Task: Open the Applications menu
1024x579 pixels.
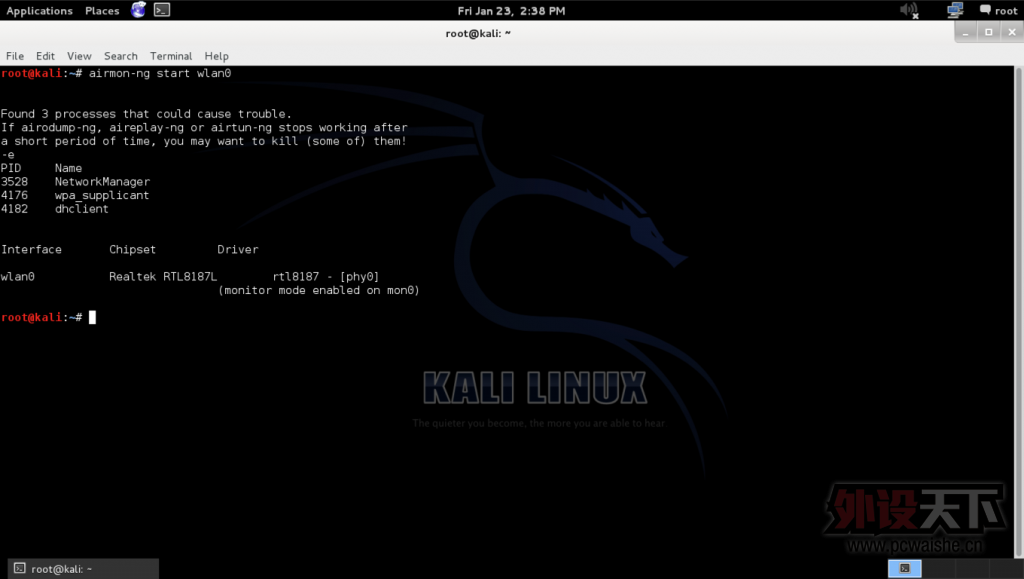Action: point(39,10)
